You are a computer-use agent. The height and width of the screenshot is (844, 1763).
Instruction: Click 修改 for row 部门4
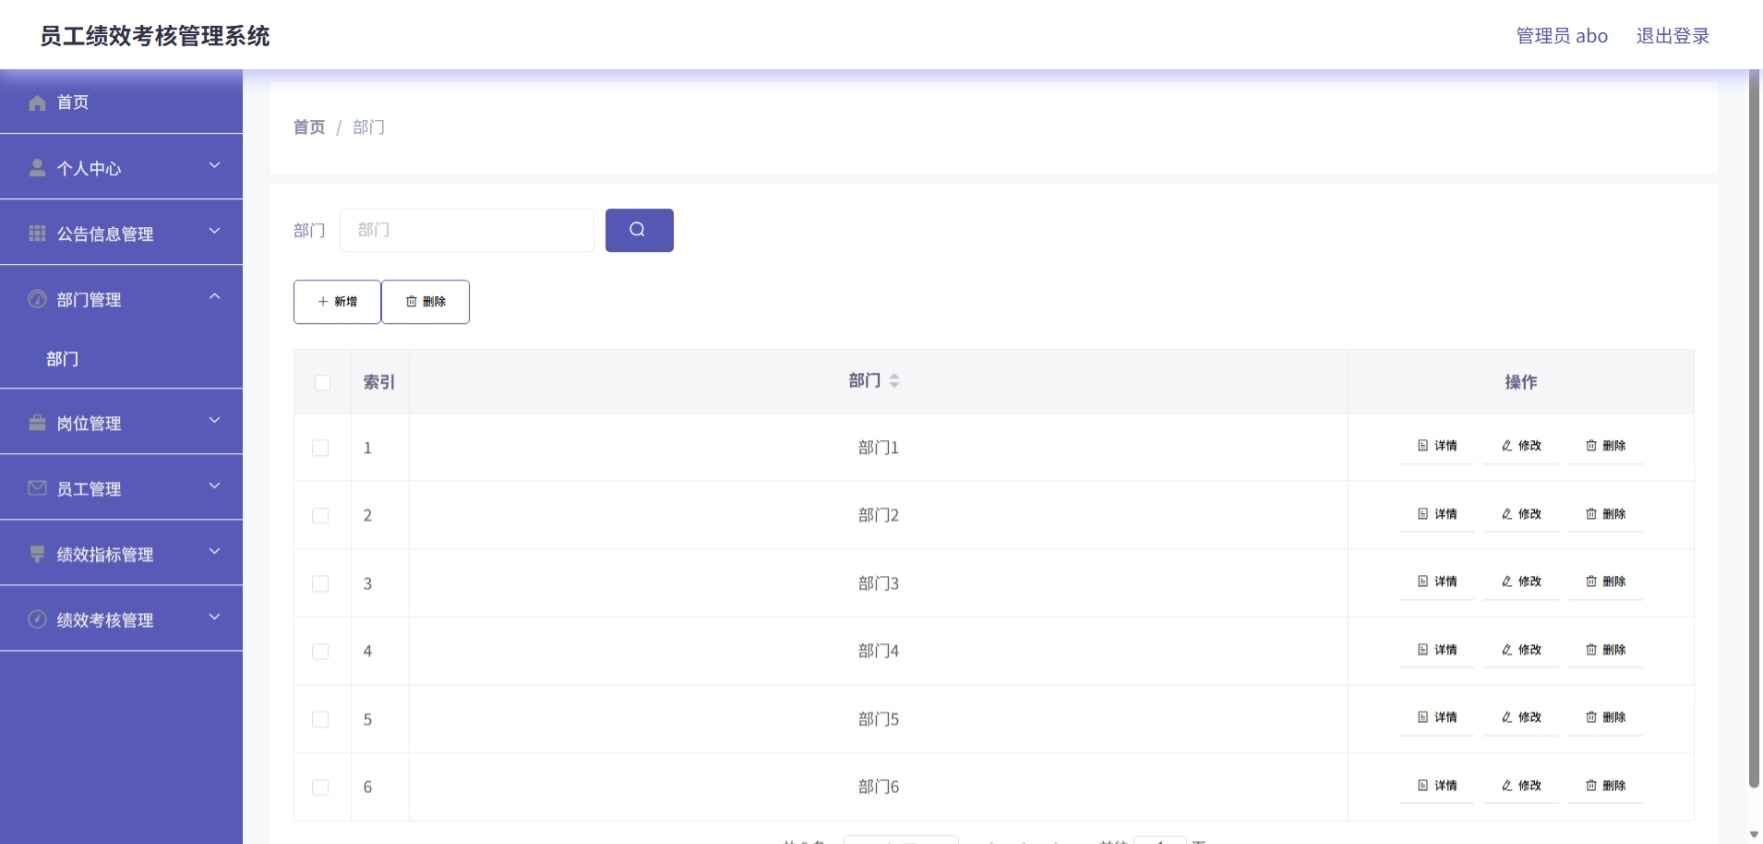coord(1521,650)
